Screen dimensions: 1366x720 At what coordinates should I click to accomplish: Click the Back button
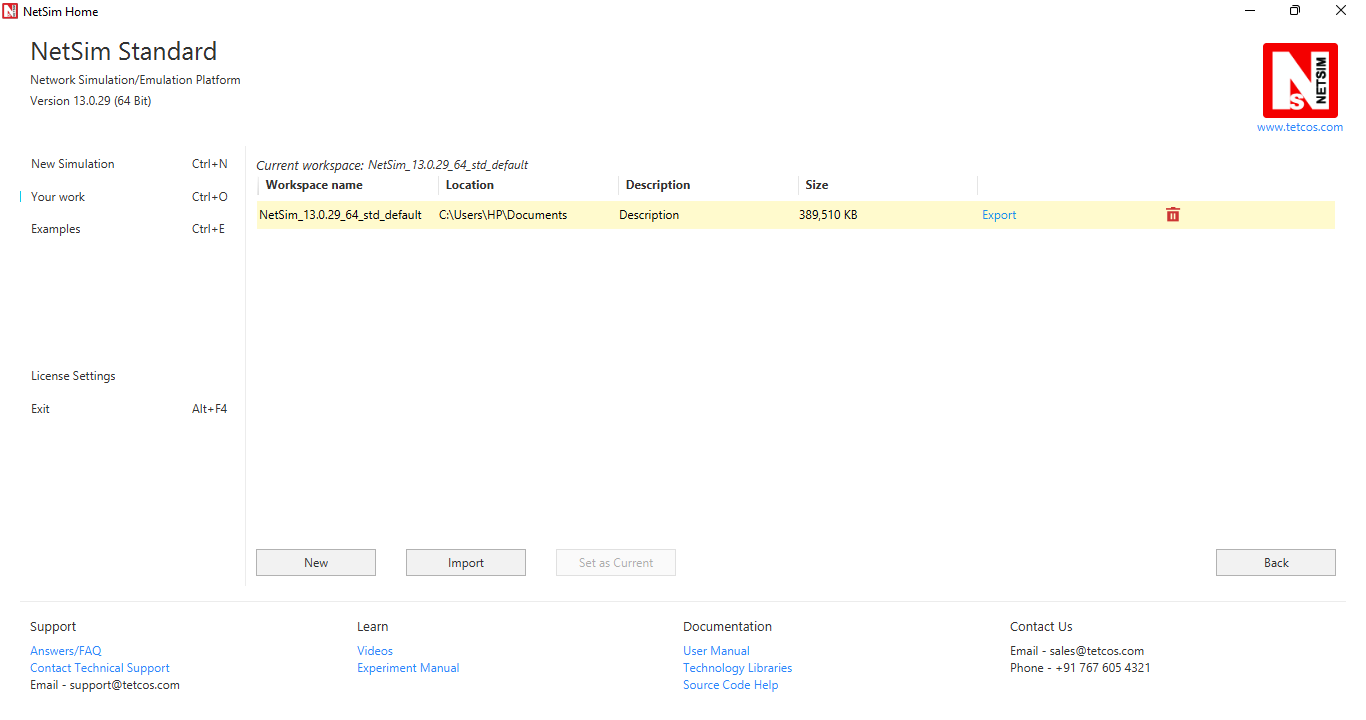coord(1276,563)
